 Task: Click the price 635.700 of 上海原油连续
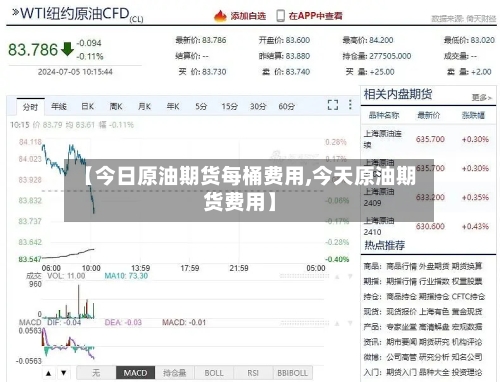430,139
